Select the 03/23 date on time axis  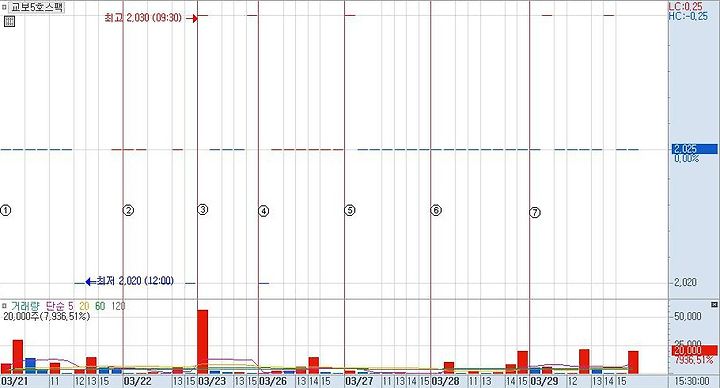coord(212,382)
